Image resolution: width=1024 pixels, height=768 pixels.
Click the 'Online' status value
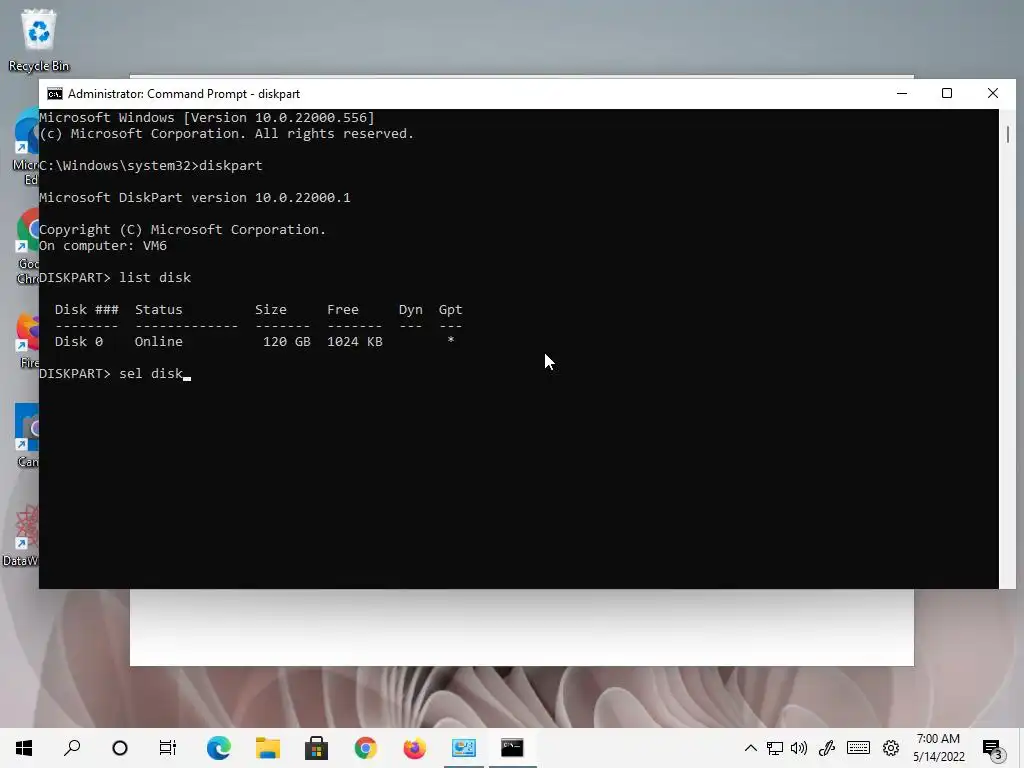(159, 342)
